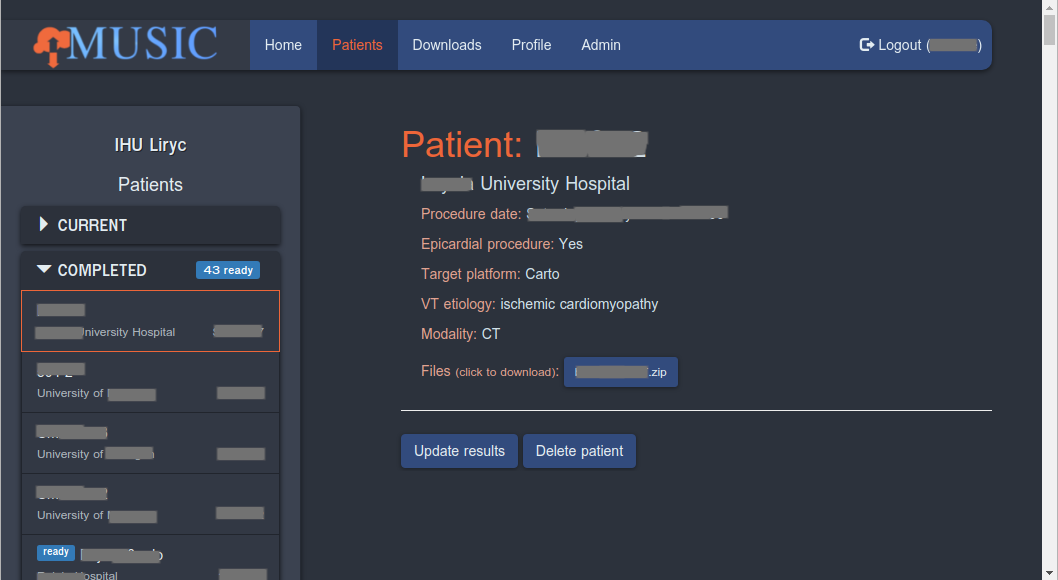Download the patient .zip file

tap(621, 372)
